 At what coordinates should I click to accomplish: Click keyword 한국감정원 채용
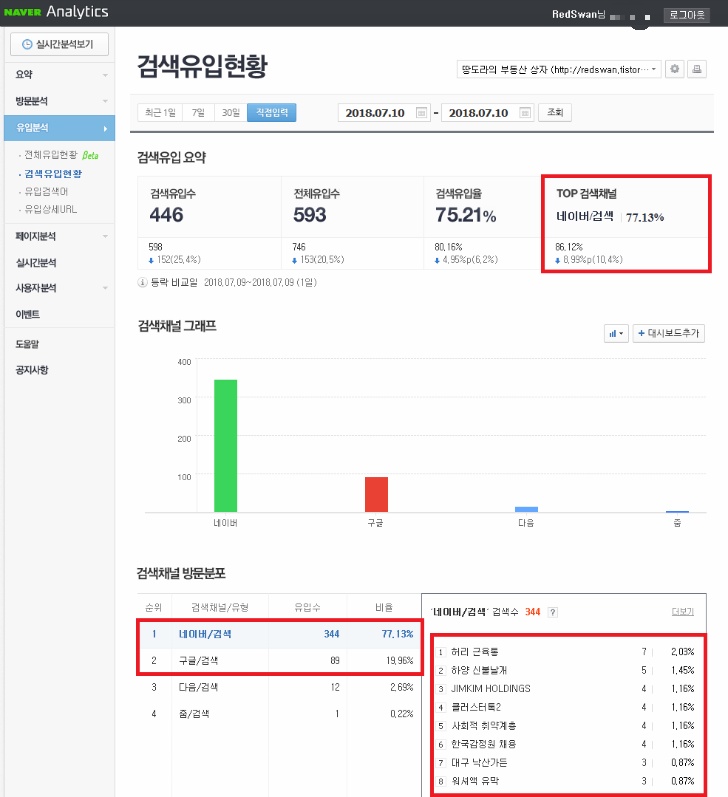coord(483,744)
